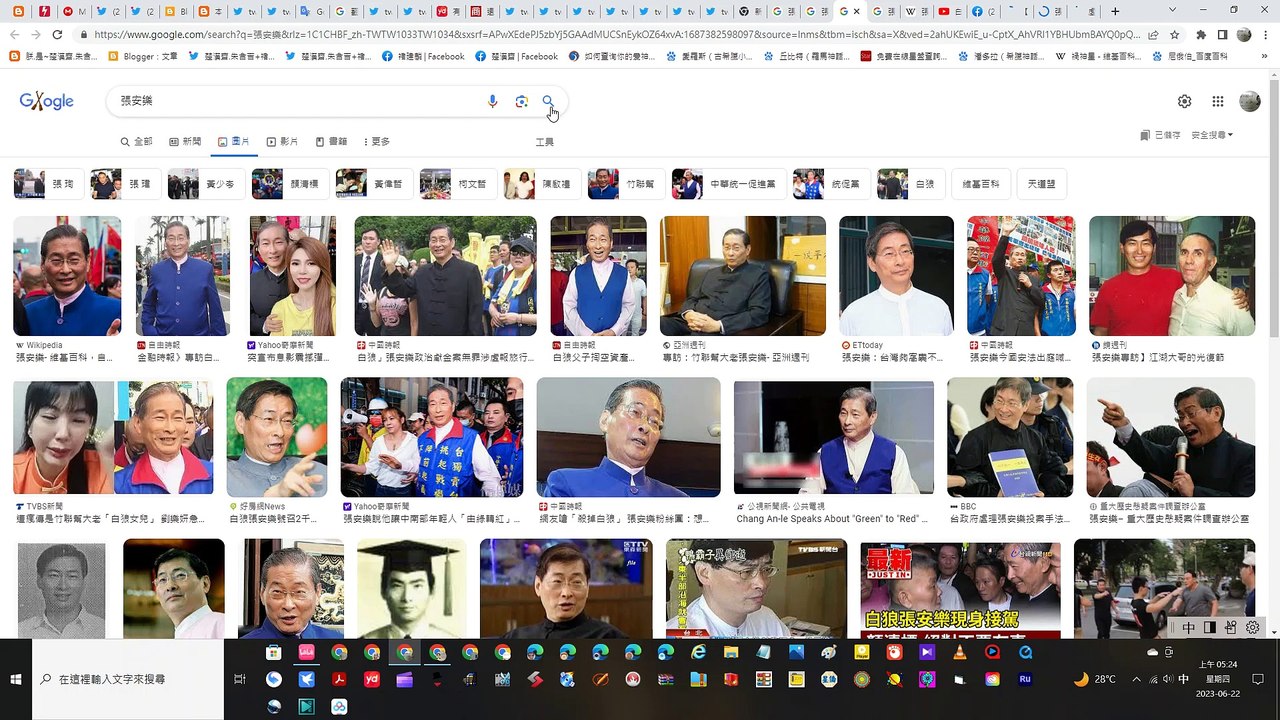Viewport: 1280px width, 720px height.
Task: Click the Google search text box
Action: click(x=300, y=101)
